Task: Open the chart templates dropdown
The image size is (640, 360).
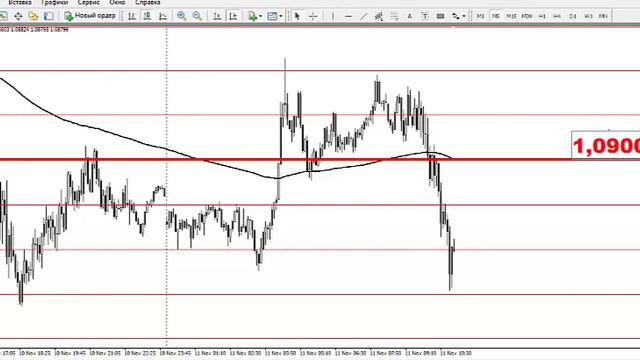Action: [275, 16]
